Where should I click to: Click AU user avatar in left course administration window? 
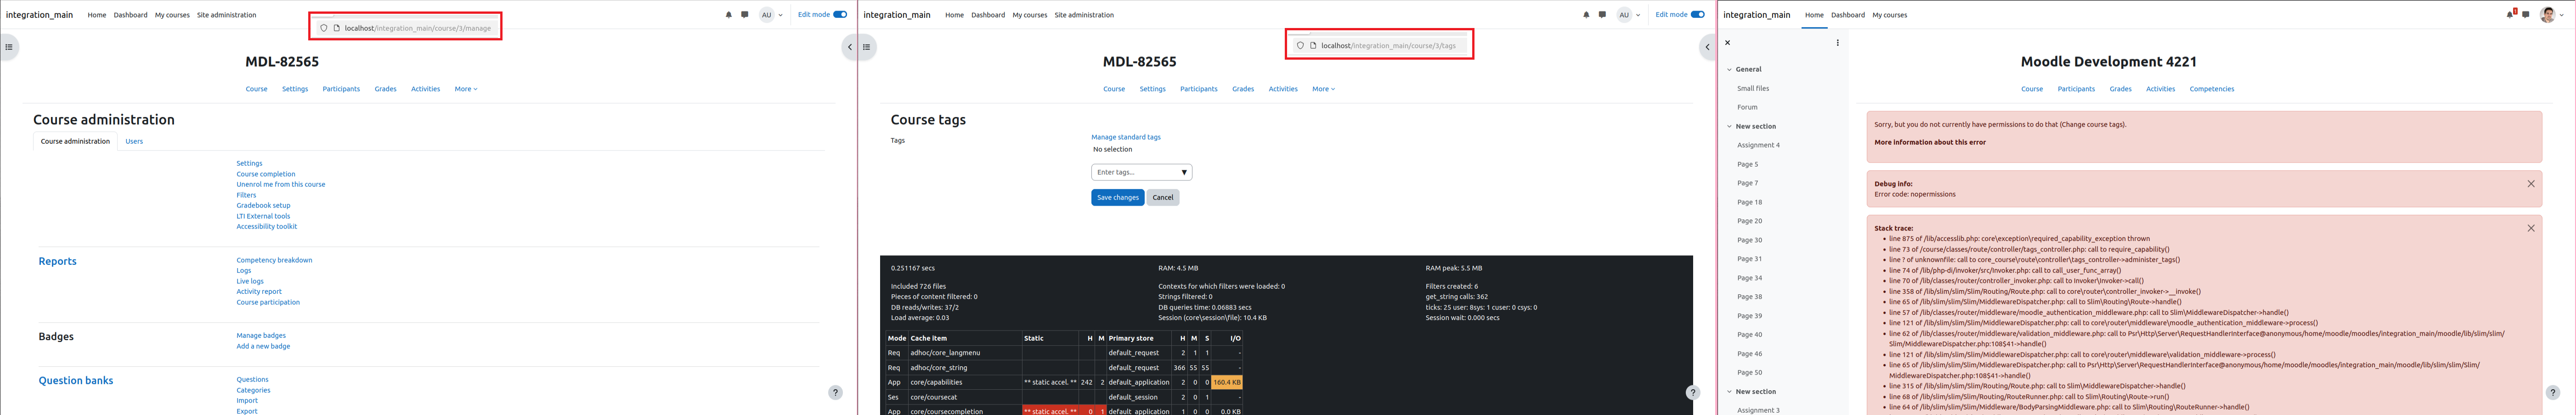[x=766, y=15]
